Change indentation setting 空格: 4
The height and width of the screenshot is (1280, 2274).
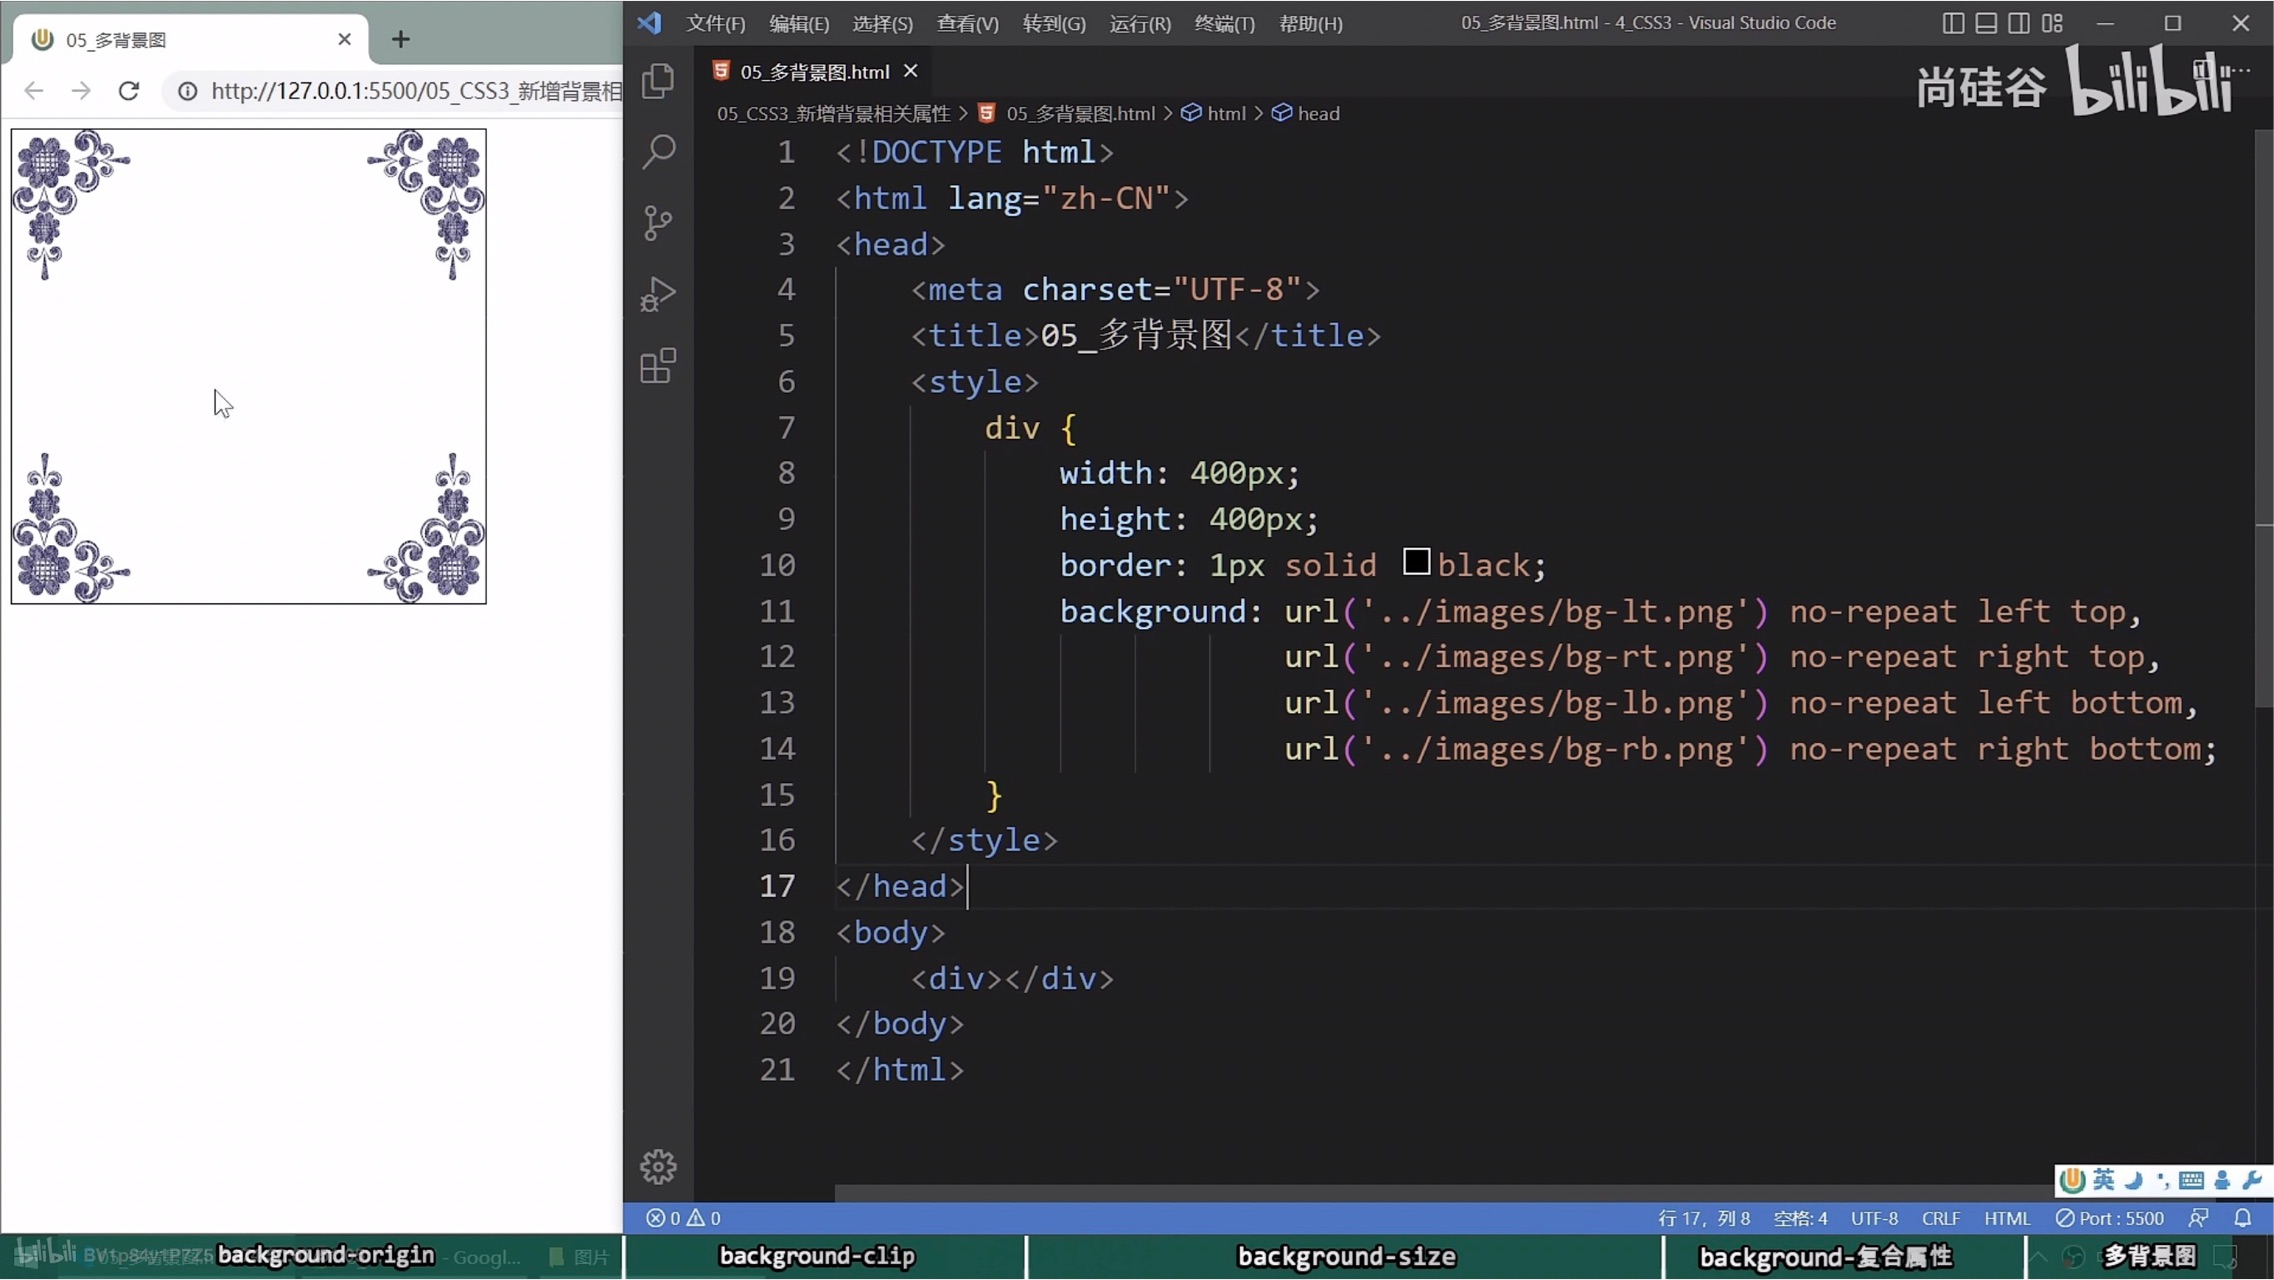(x=1800, y=1218)
